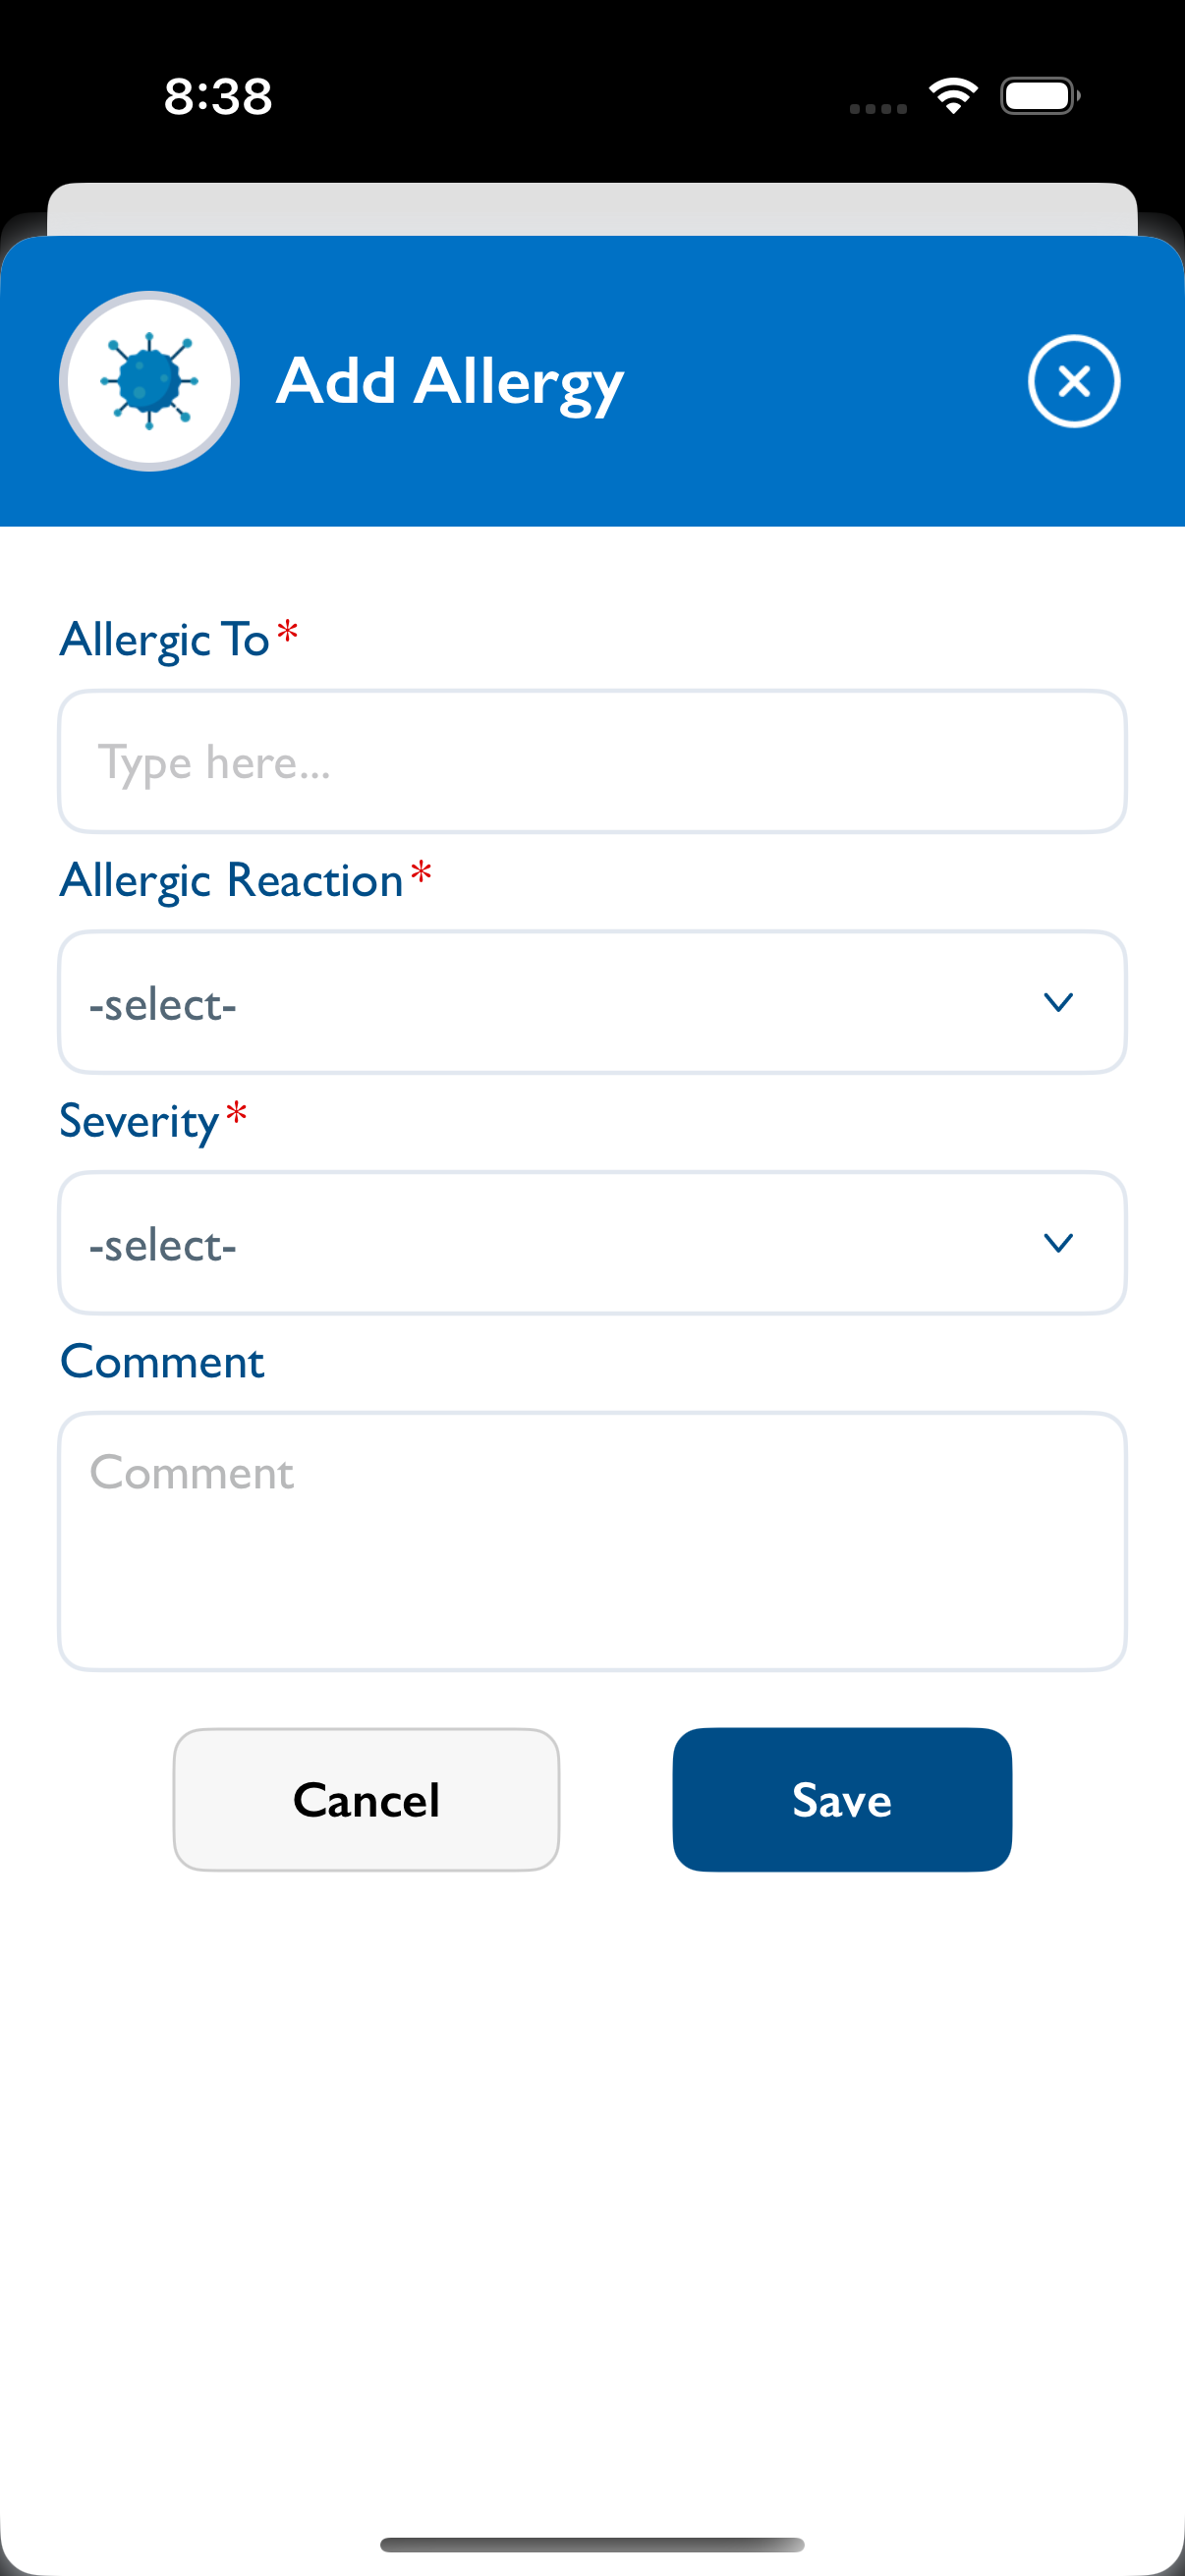Image resolution: width=1185 pixels, height=2576 pixels.
Task: Tap the Allergic Reaction label
Action: (x=231, y=880)
